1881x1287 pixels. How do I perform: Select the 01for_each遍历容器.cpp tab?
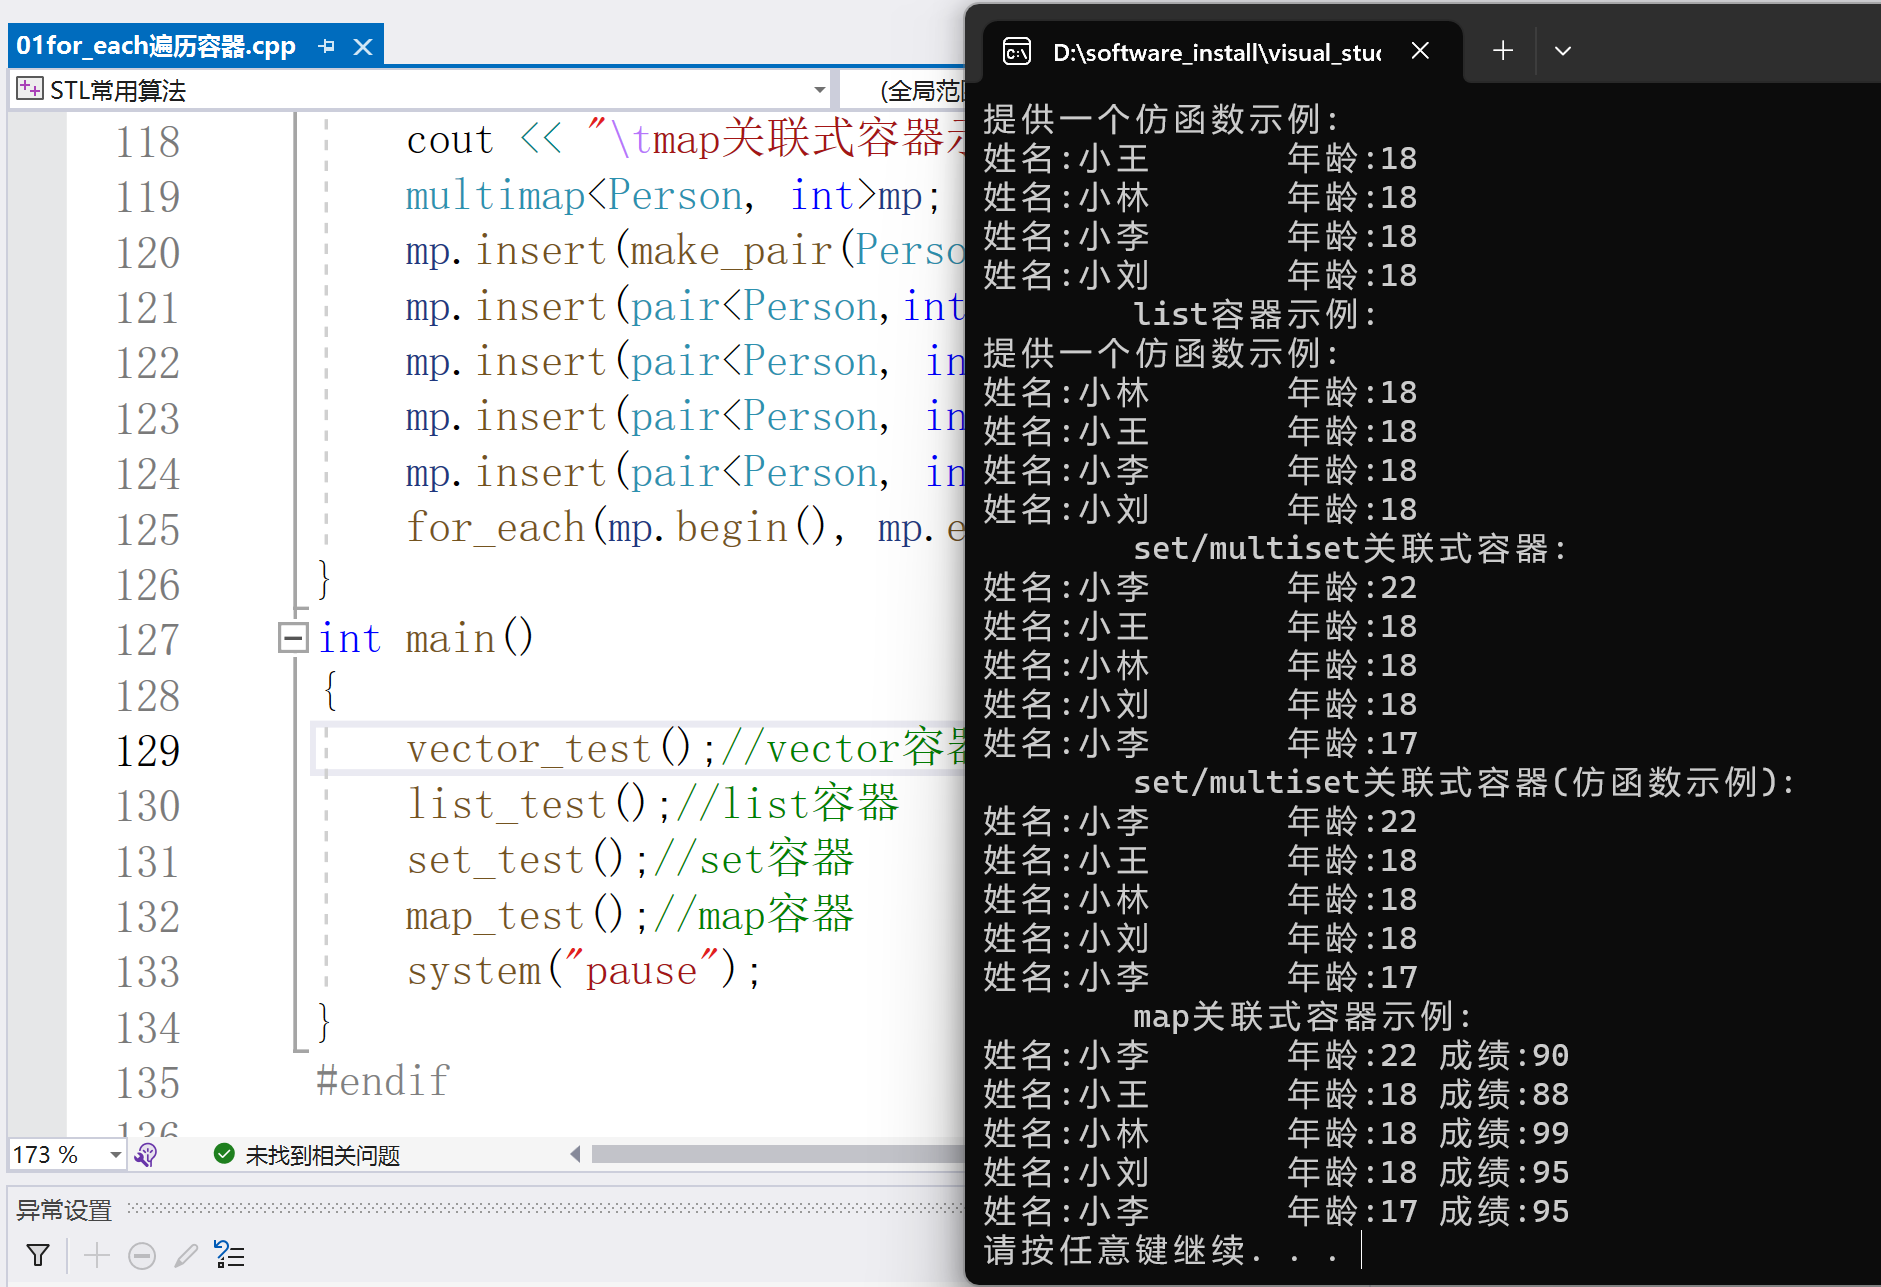[156, 46]
